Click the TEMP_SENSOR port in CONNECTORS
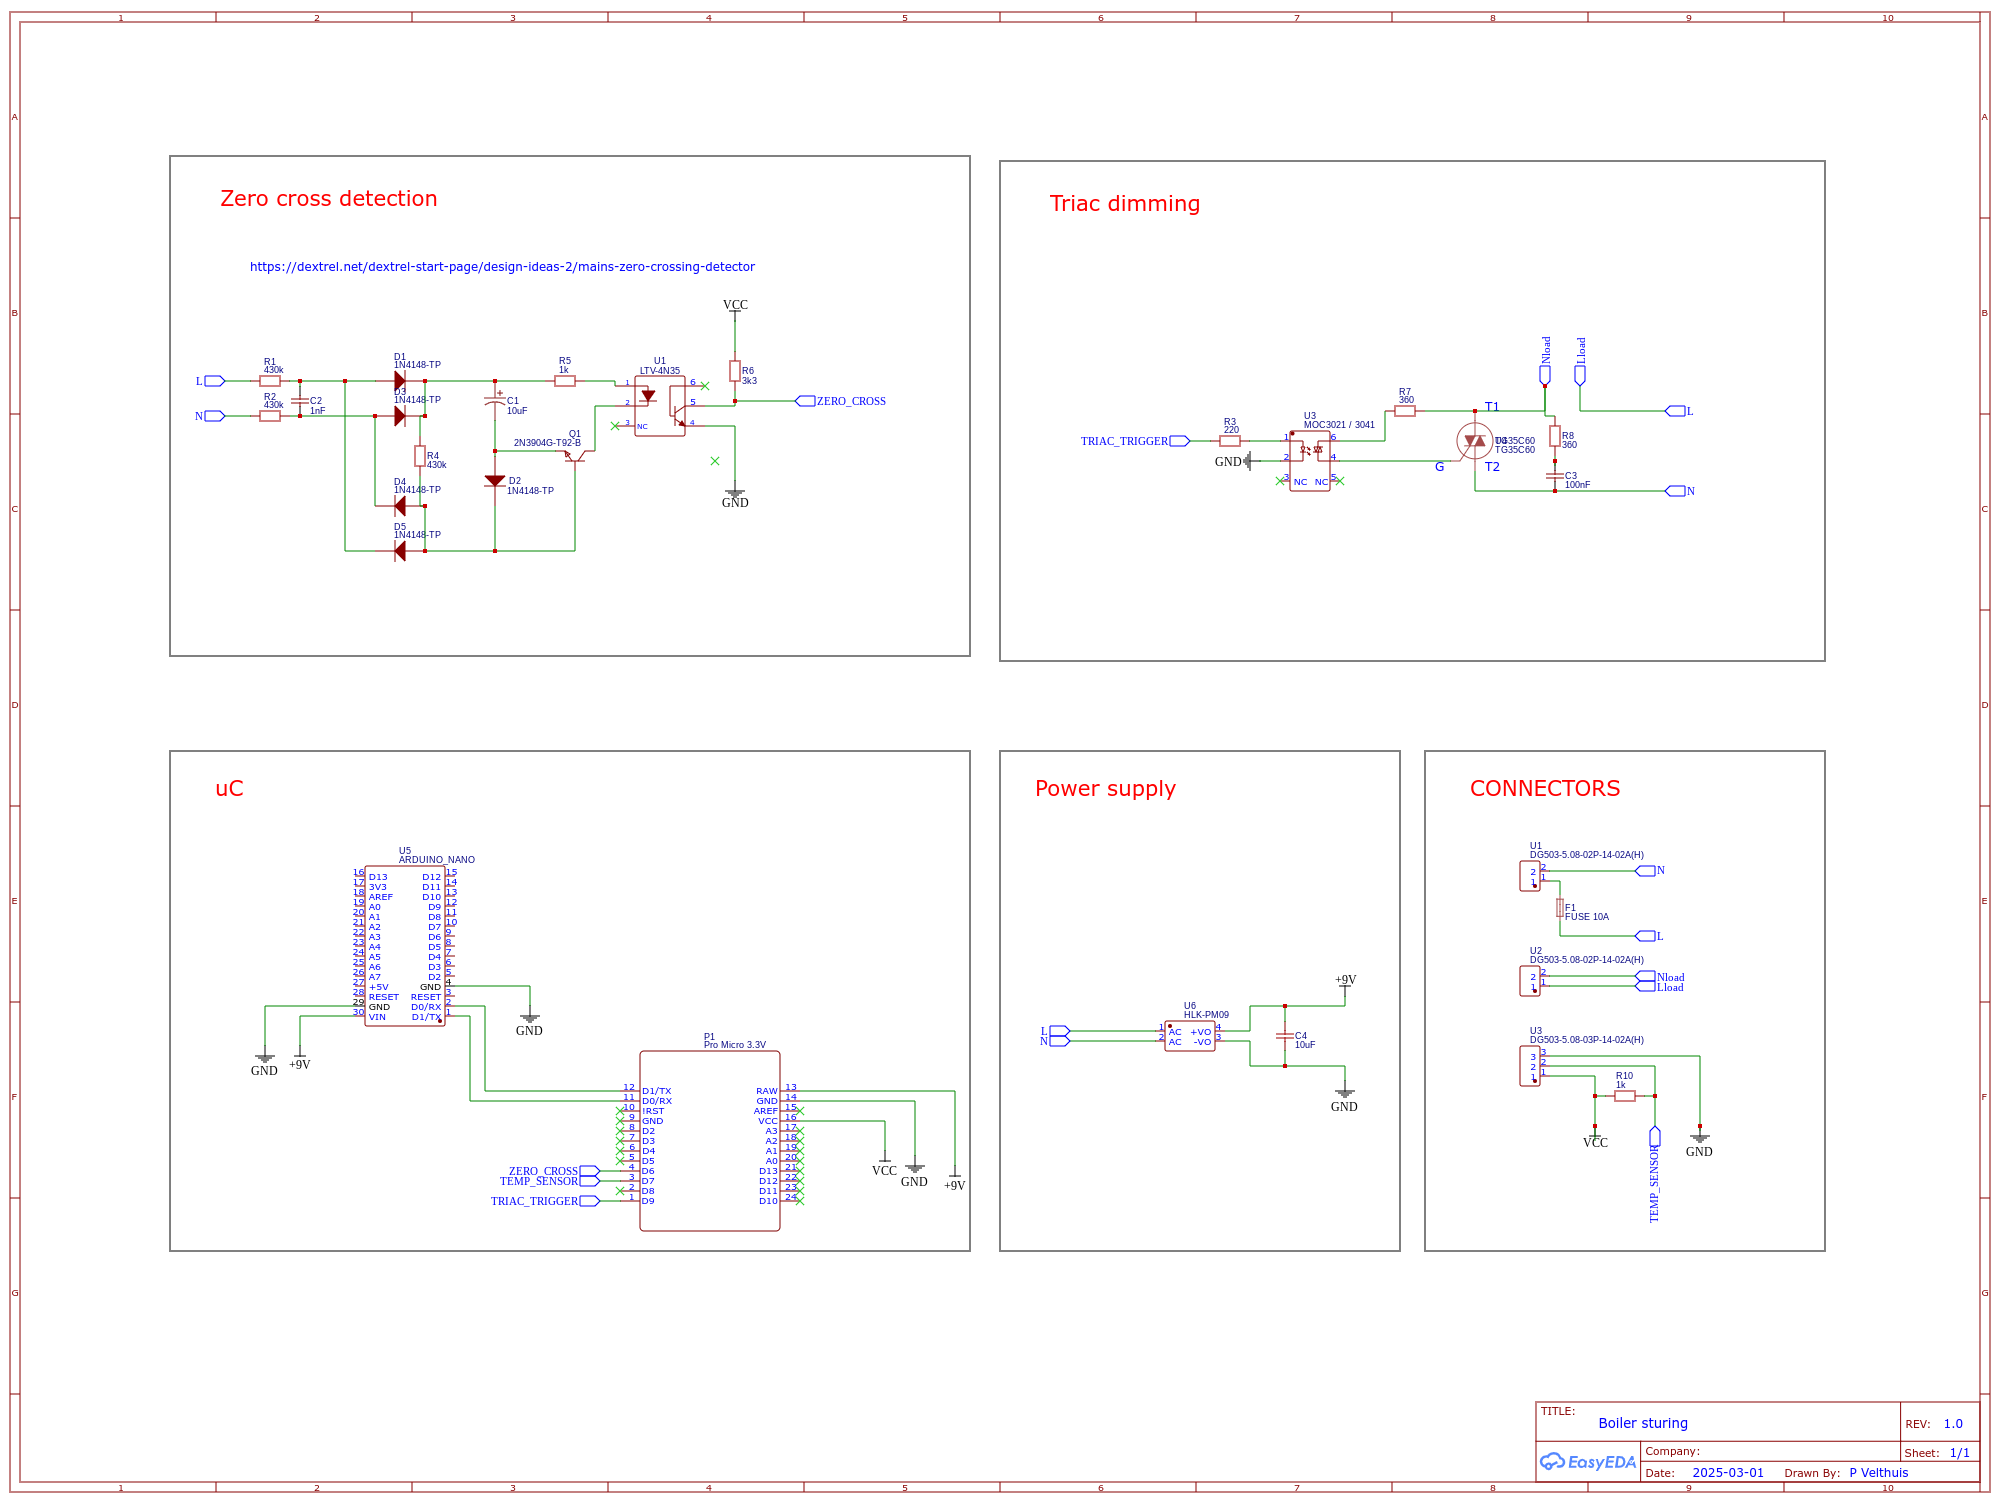This screenshot has height=1503, width=2000. coord(1655,1174)
